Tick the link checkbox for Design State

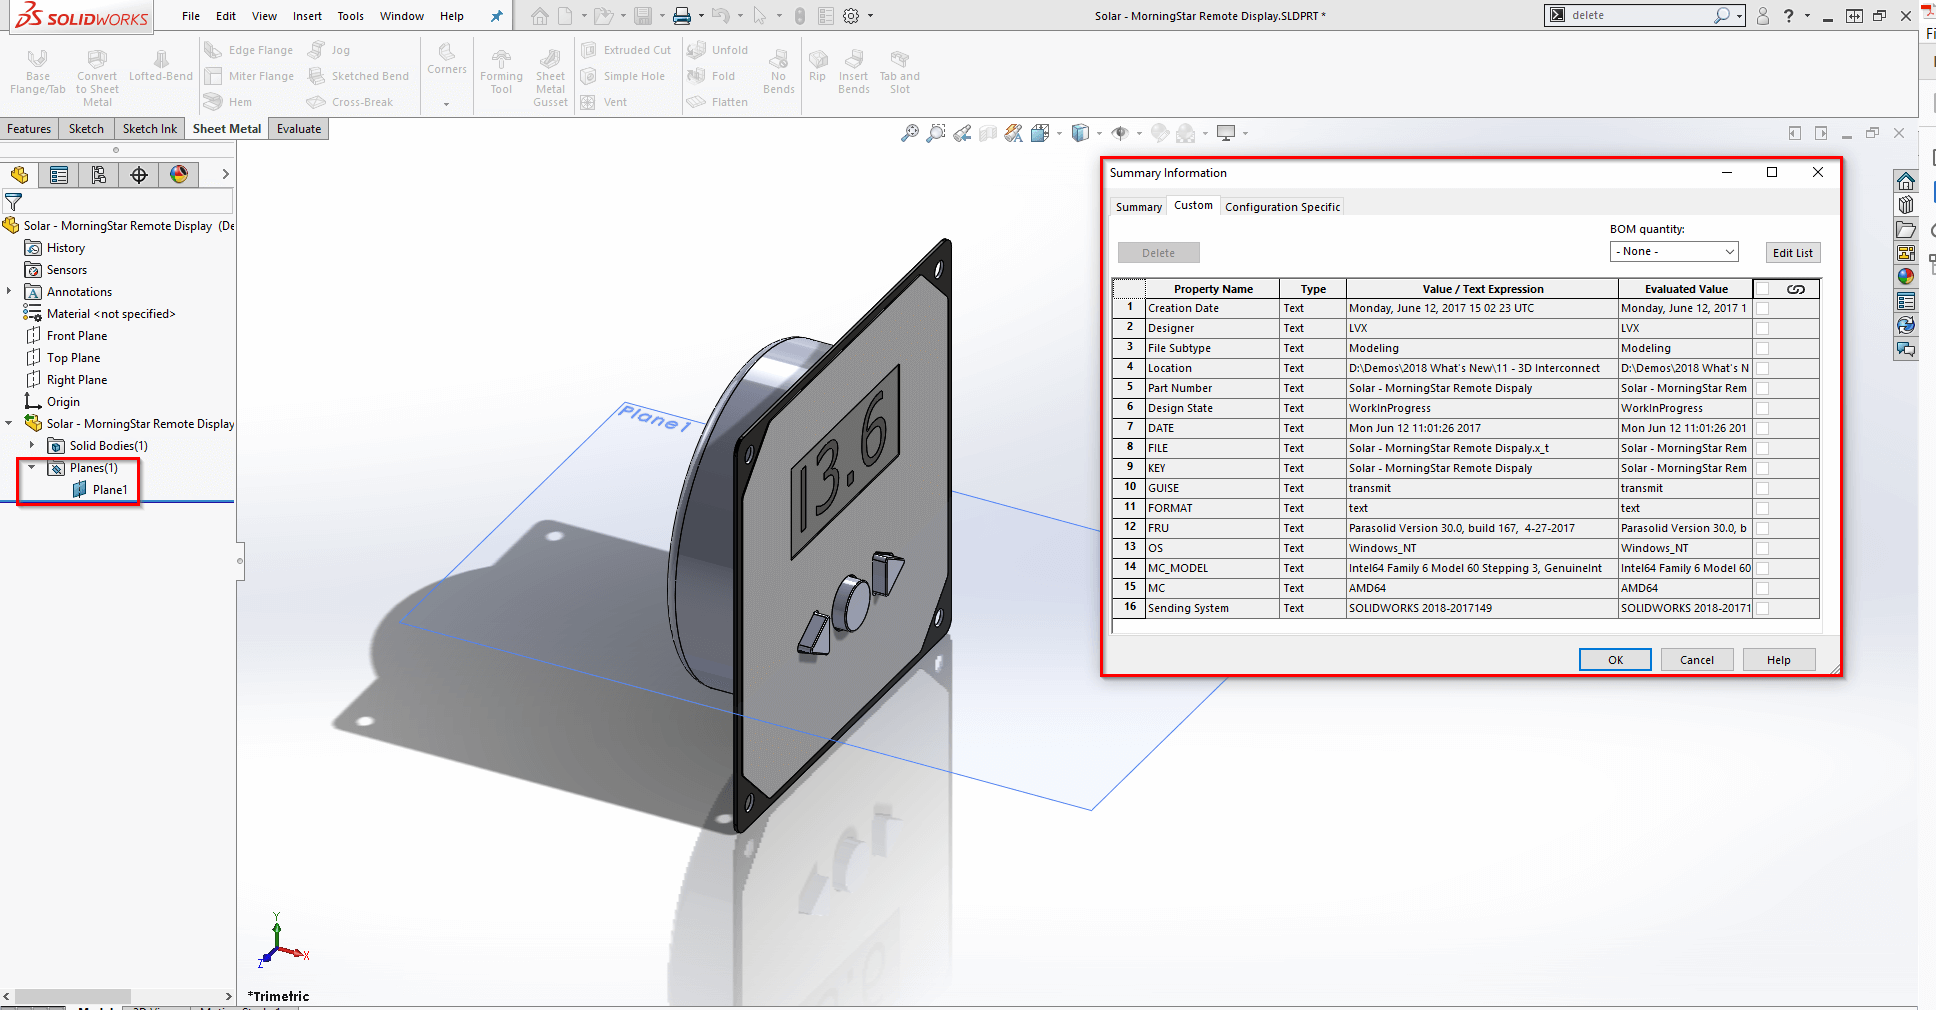click(x=1762, y=409)
